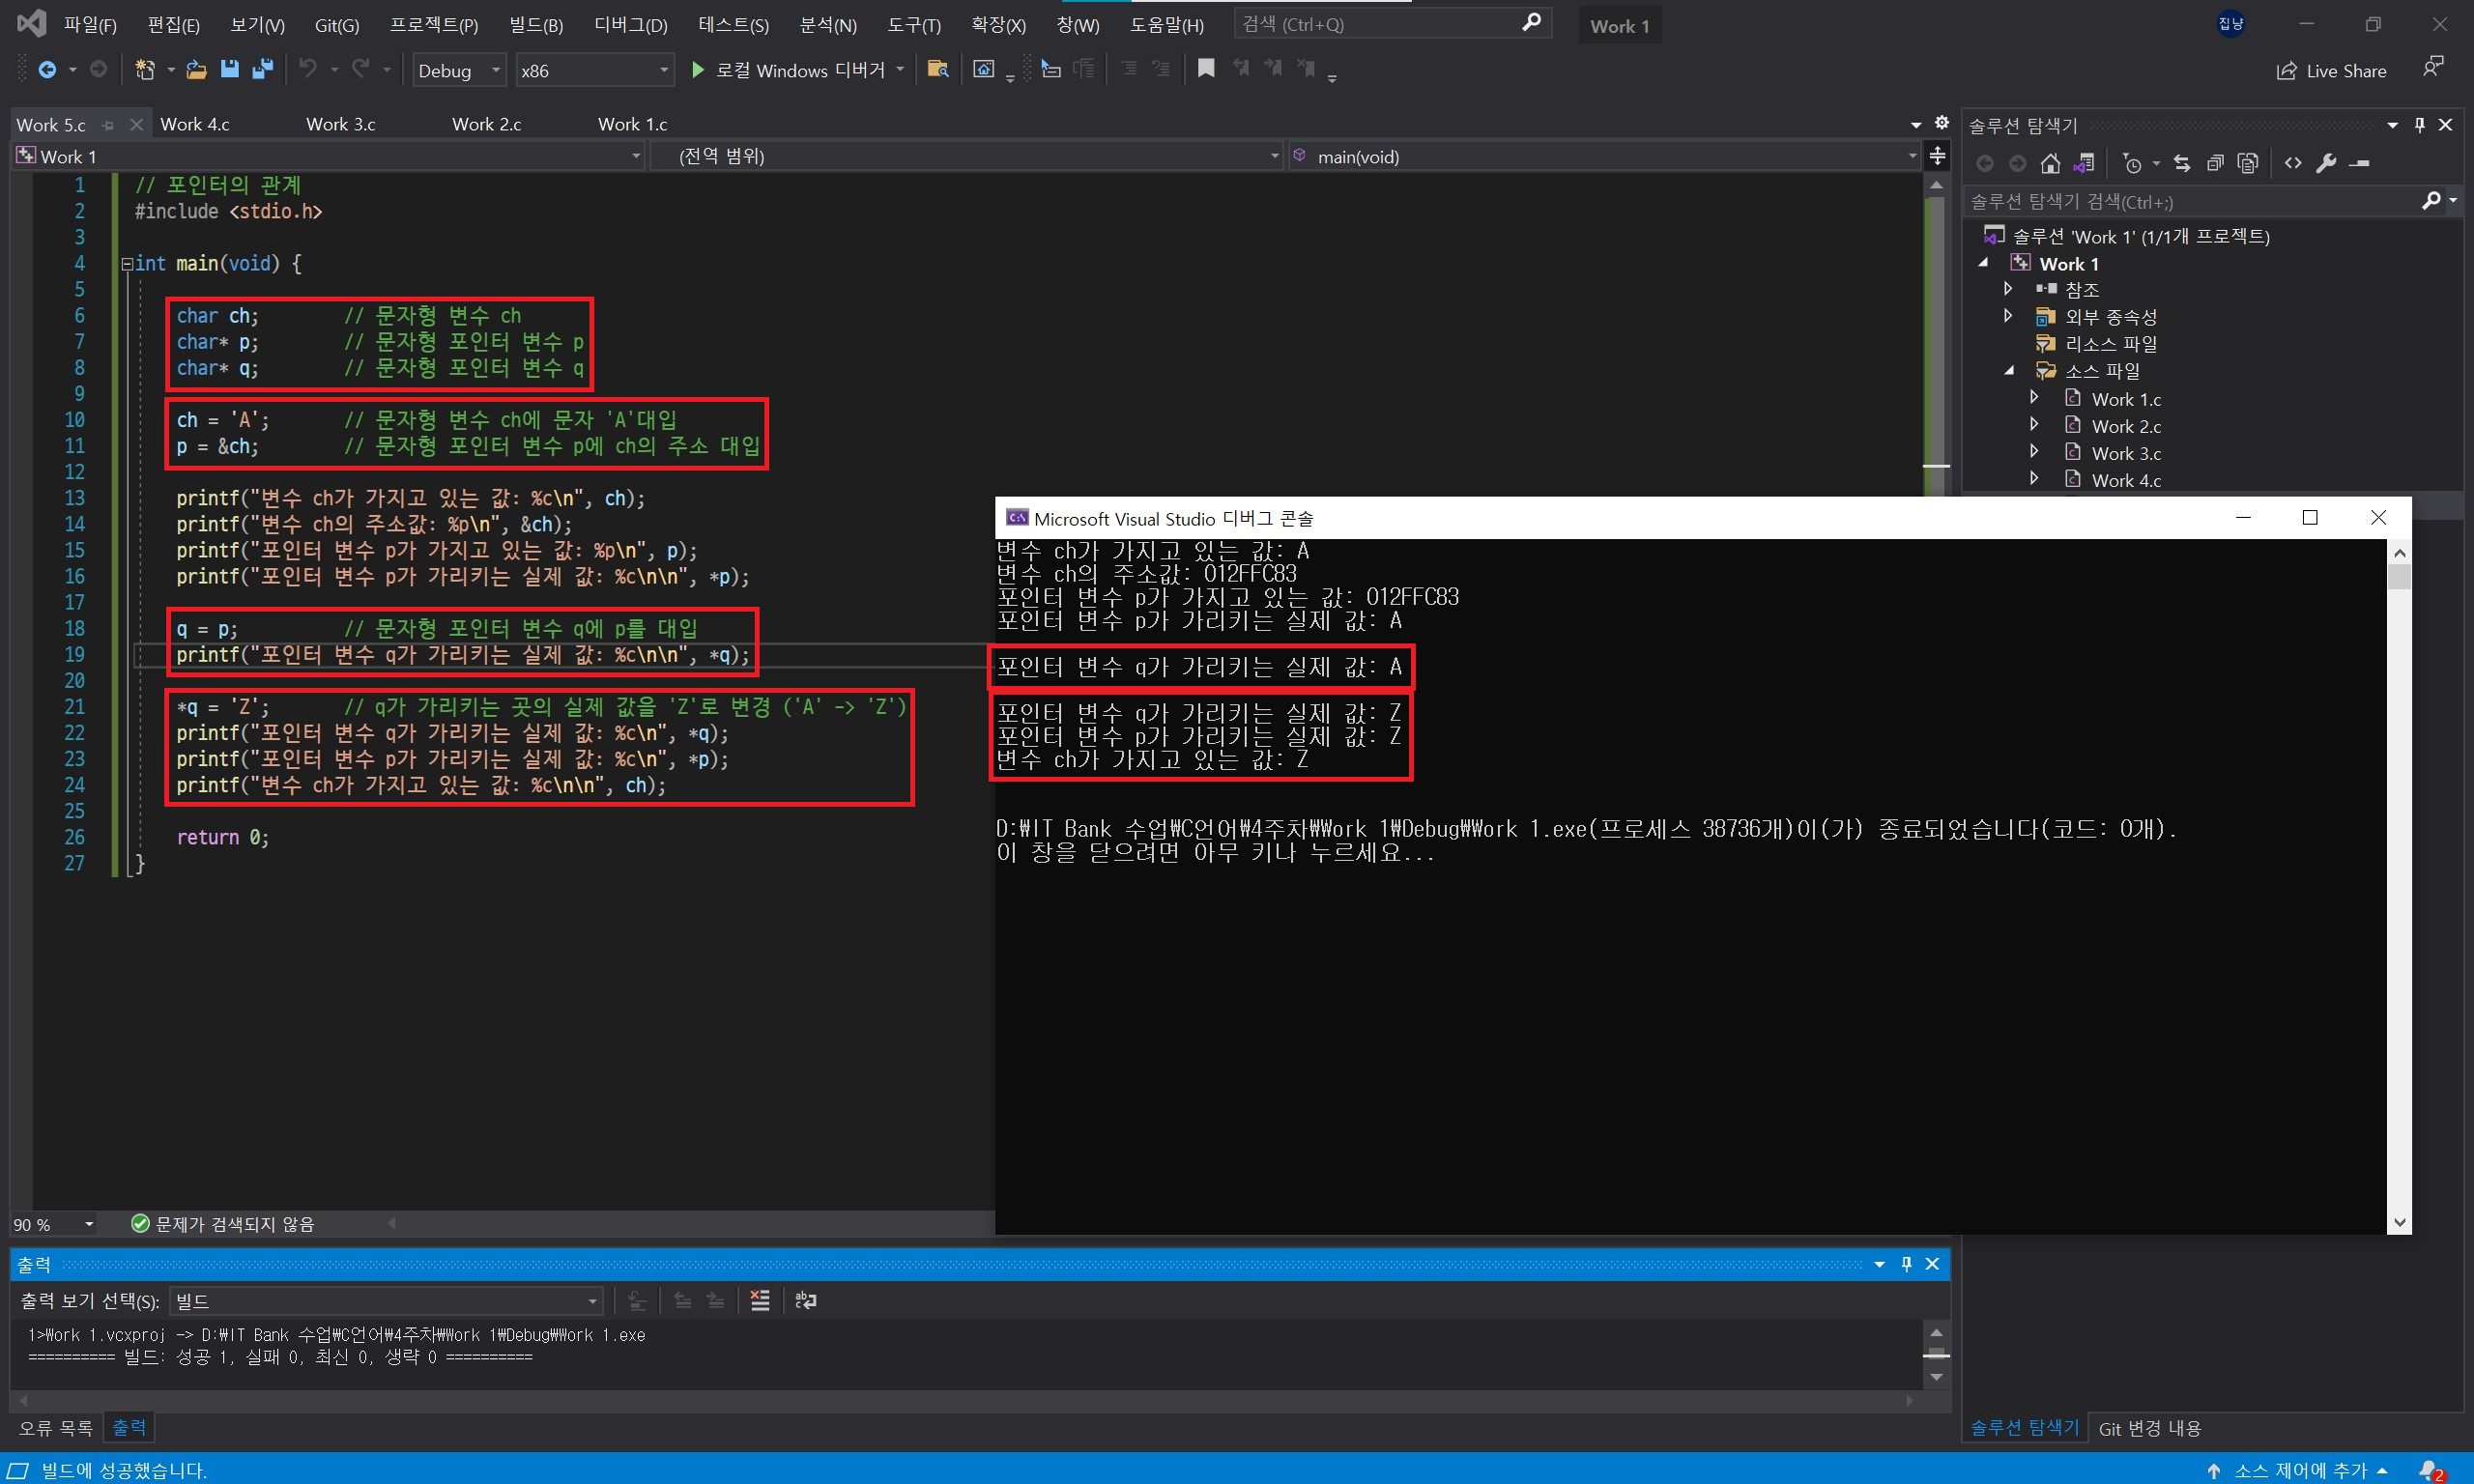Click the Open File folder icon

[x=197, y=69]
